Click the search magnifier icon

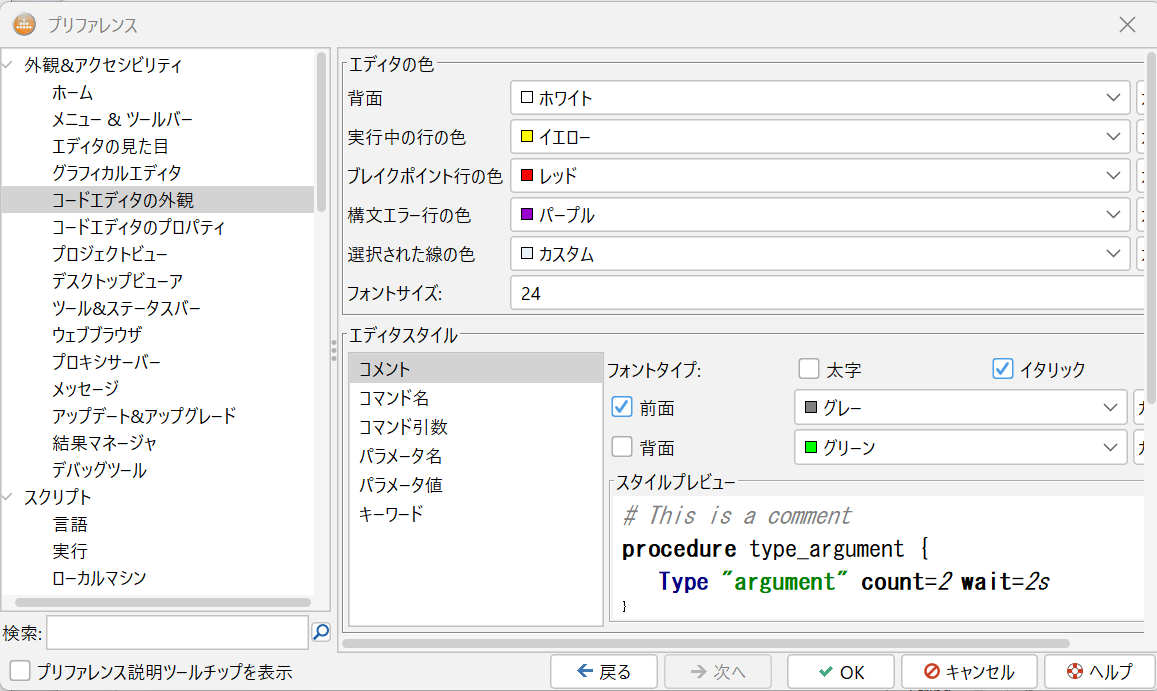(320, 632)
